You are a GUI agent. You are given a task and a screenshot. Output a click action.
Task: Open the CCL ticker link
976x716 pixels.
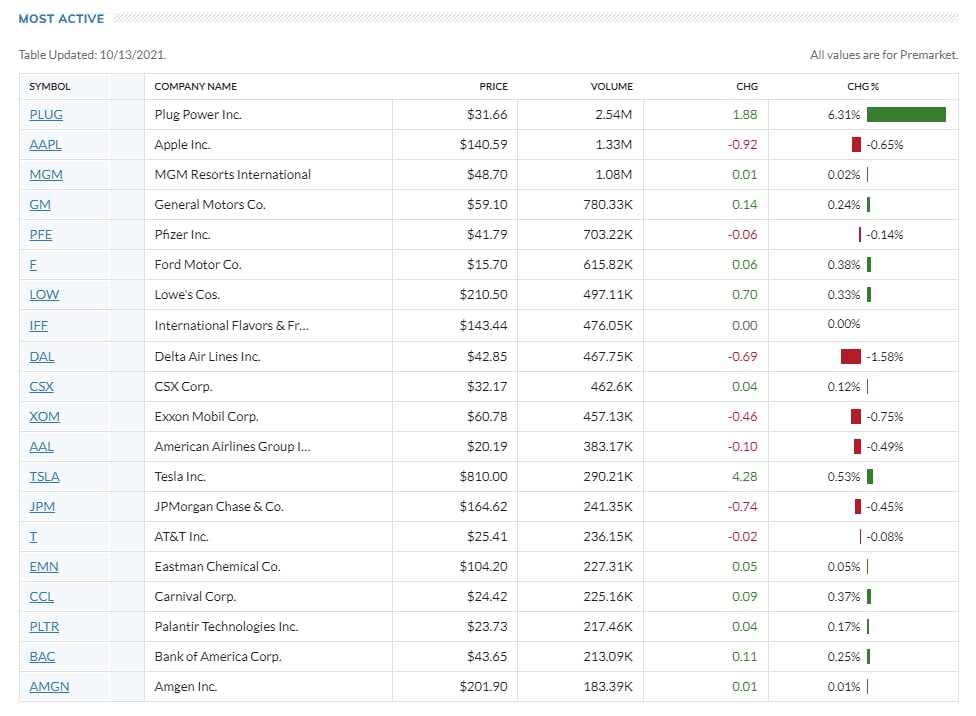[42, 596]
